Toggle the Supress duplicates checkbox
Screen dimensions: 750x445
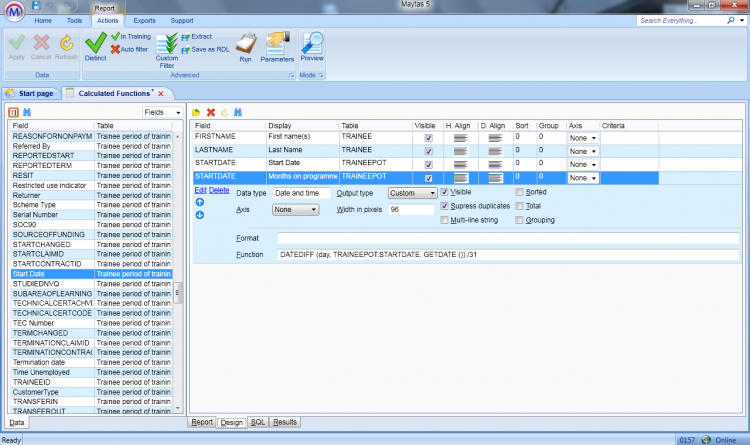[x=445, y=206]
